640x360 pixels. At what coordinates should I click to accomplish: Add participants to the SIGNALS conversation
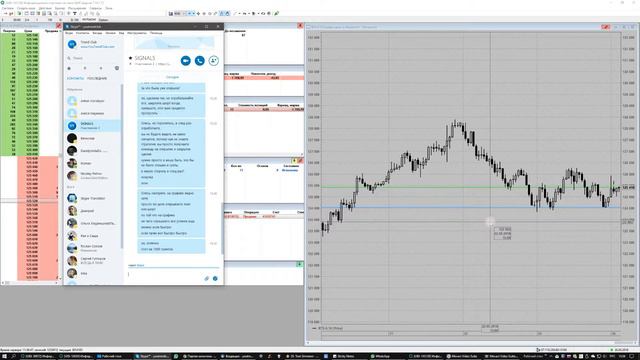pos(213,60)
